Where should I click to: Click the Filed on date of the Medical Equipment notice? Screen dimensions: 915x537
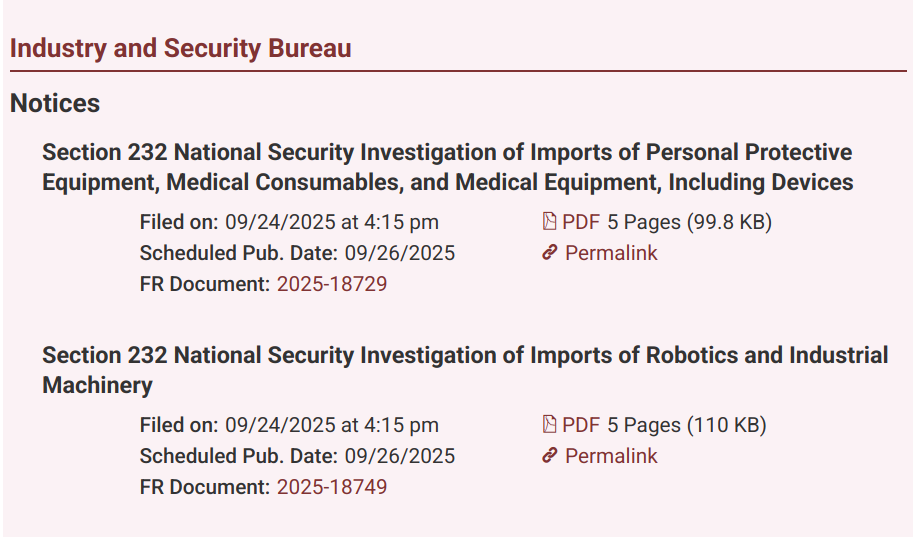click(331, 222)
